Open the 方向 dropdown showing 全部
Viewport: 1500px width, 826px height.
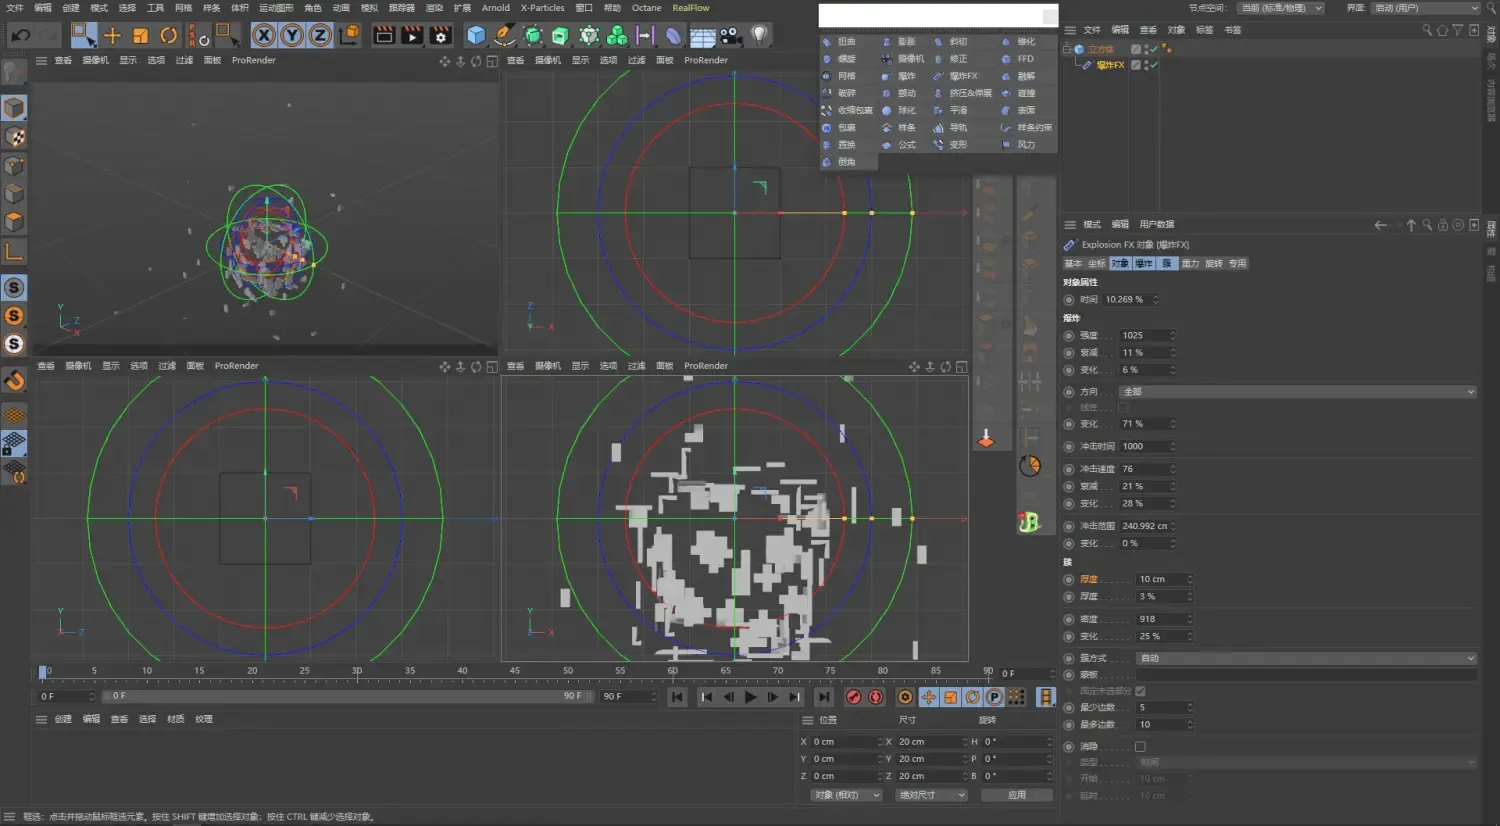click(x=1297, y=391)
